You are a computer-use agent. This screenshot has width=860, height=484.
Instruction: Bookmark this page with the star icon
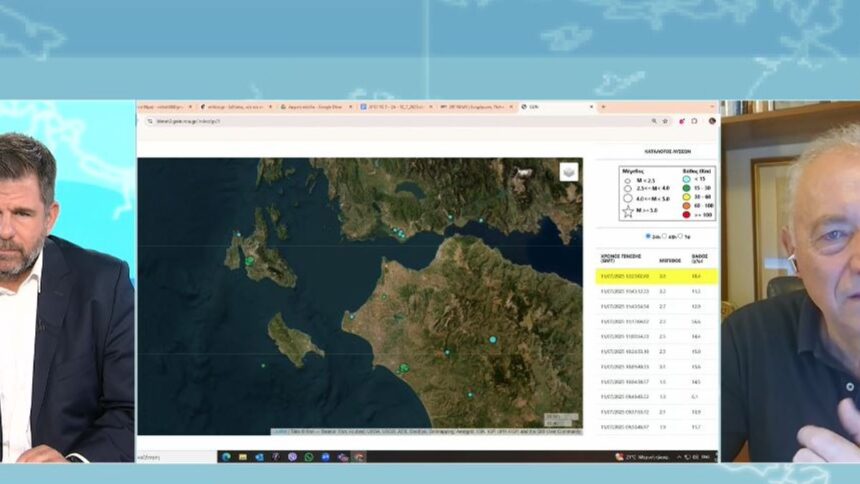pyautogui.click(x=665, y=121)
